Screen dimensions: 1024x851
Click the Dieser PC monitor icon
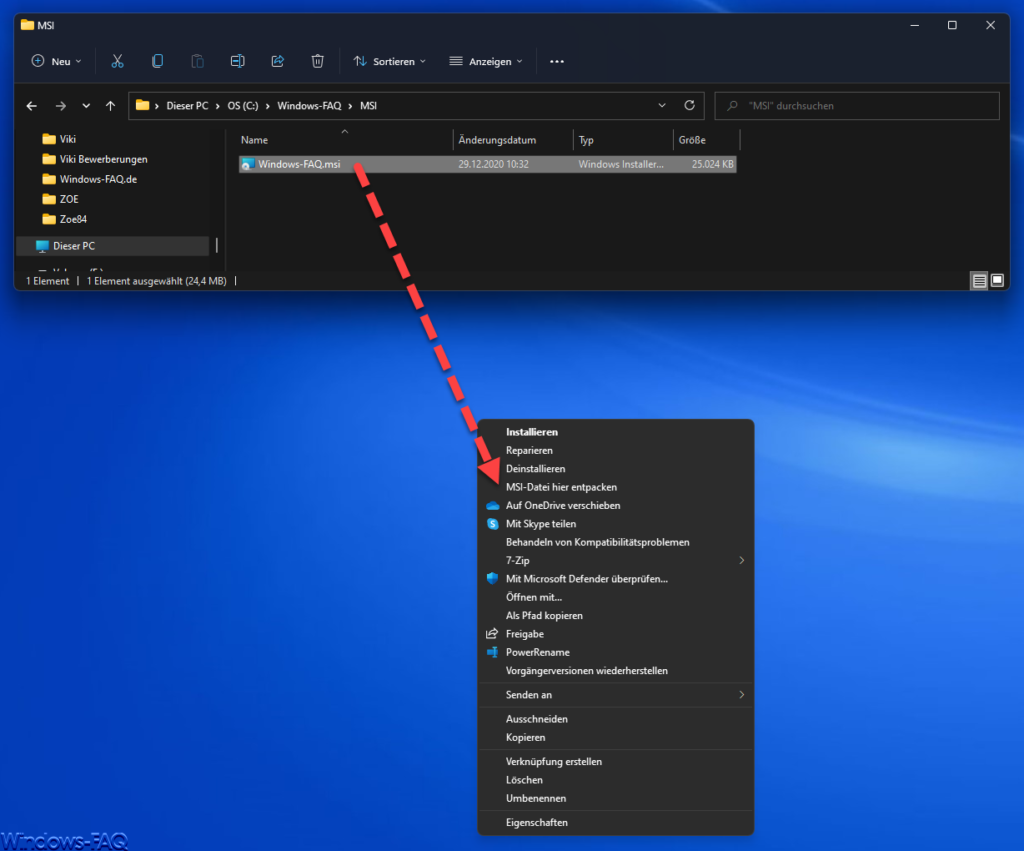(42, 246)
